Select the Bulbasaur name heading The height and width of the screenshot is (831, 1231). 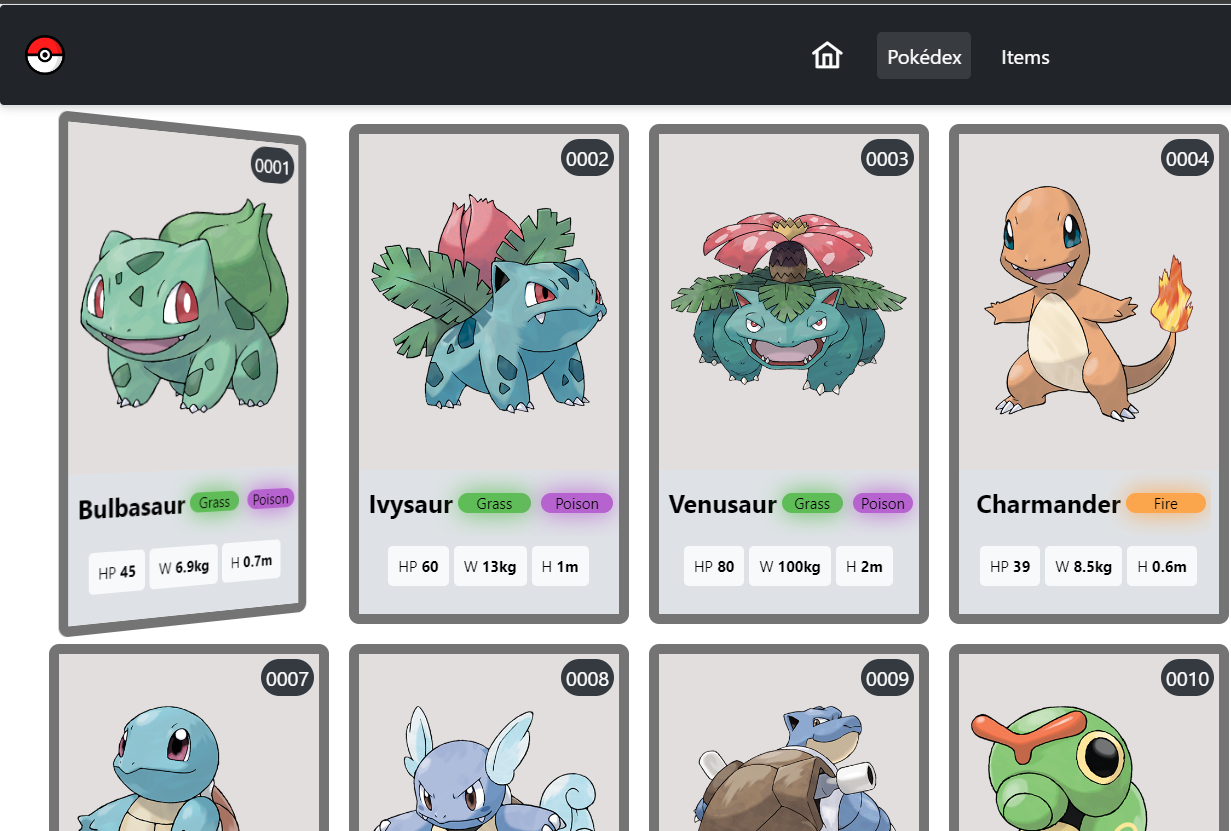pos(131,508)
